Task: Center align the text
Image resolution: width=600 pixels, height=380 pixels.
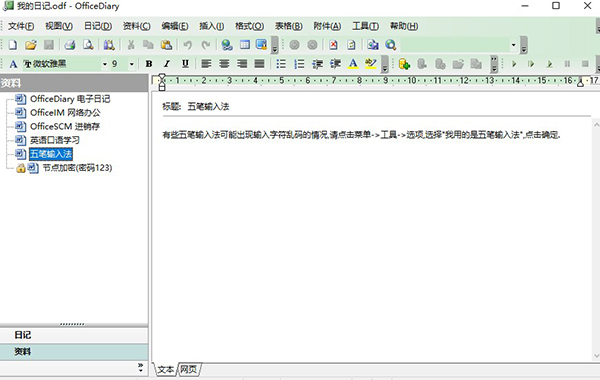Action: [224, 64]
